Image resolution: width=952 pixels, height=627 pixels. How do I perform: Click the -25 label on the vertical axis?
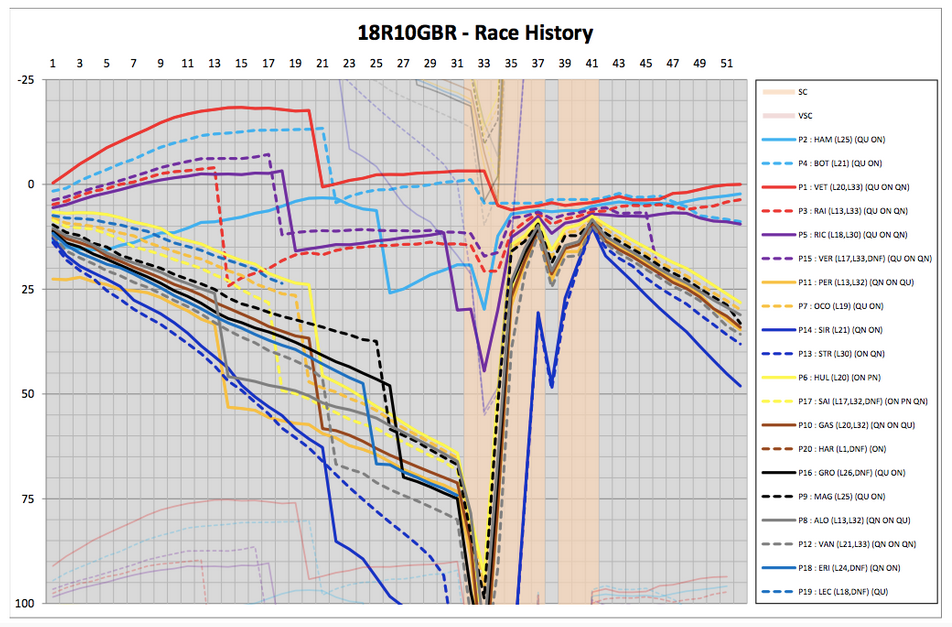(x=27, y=80)
